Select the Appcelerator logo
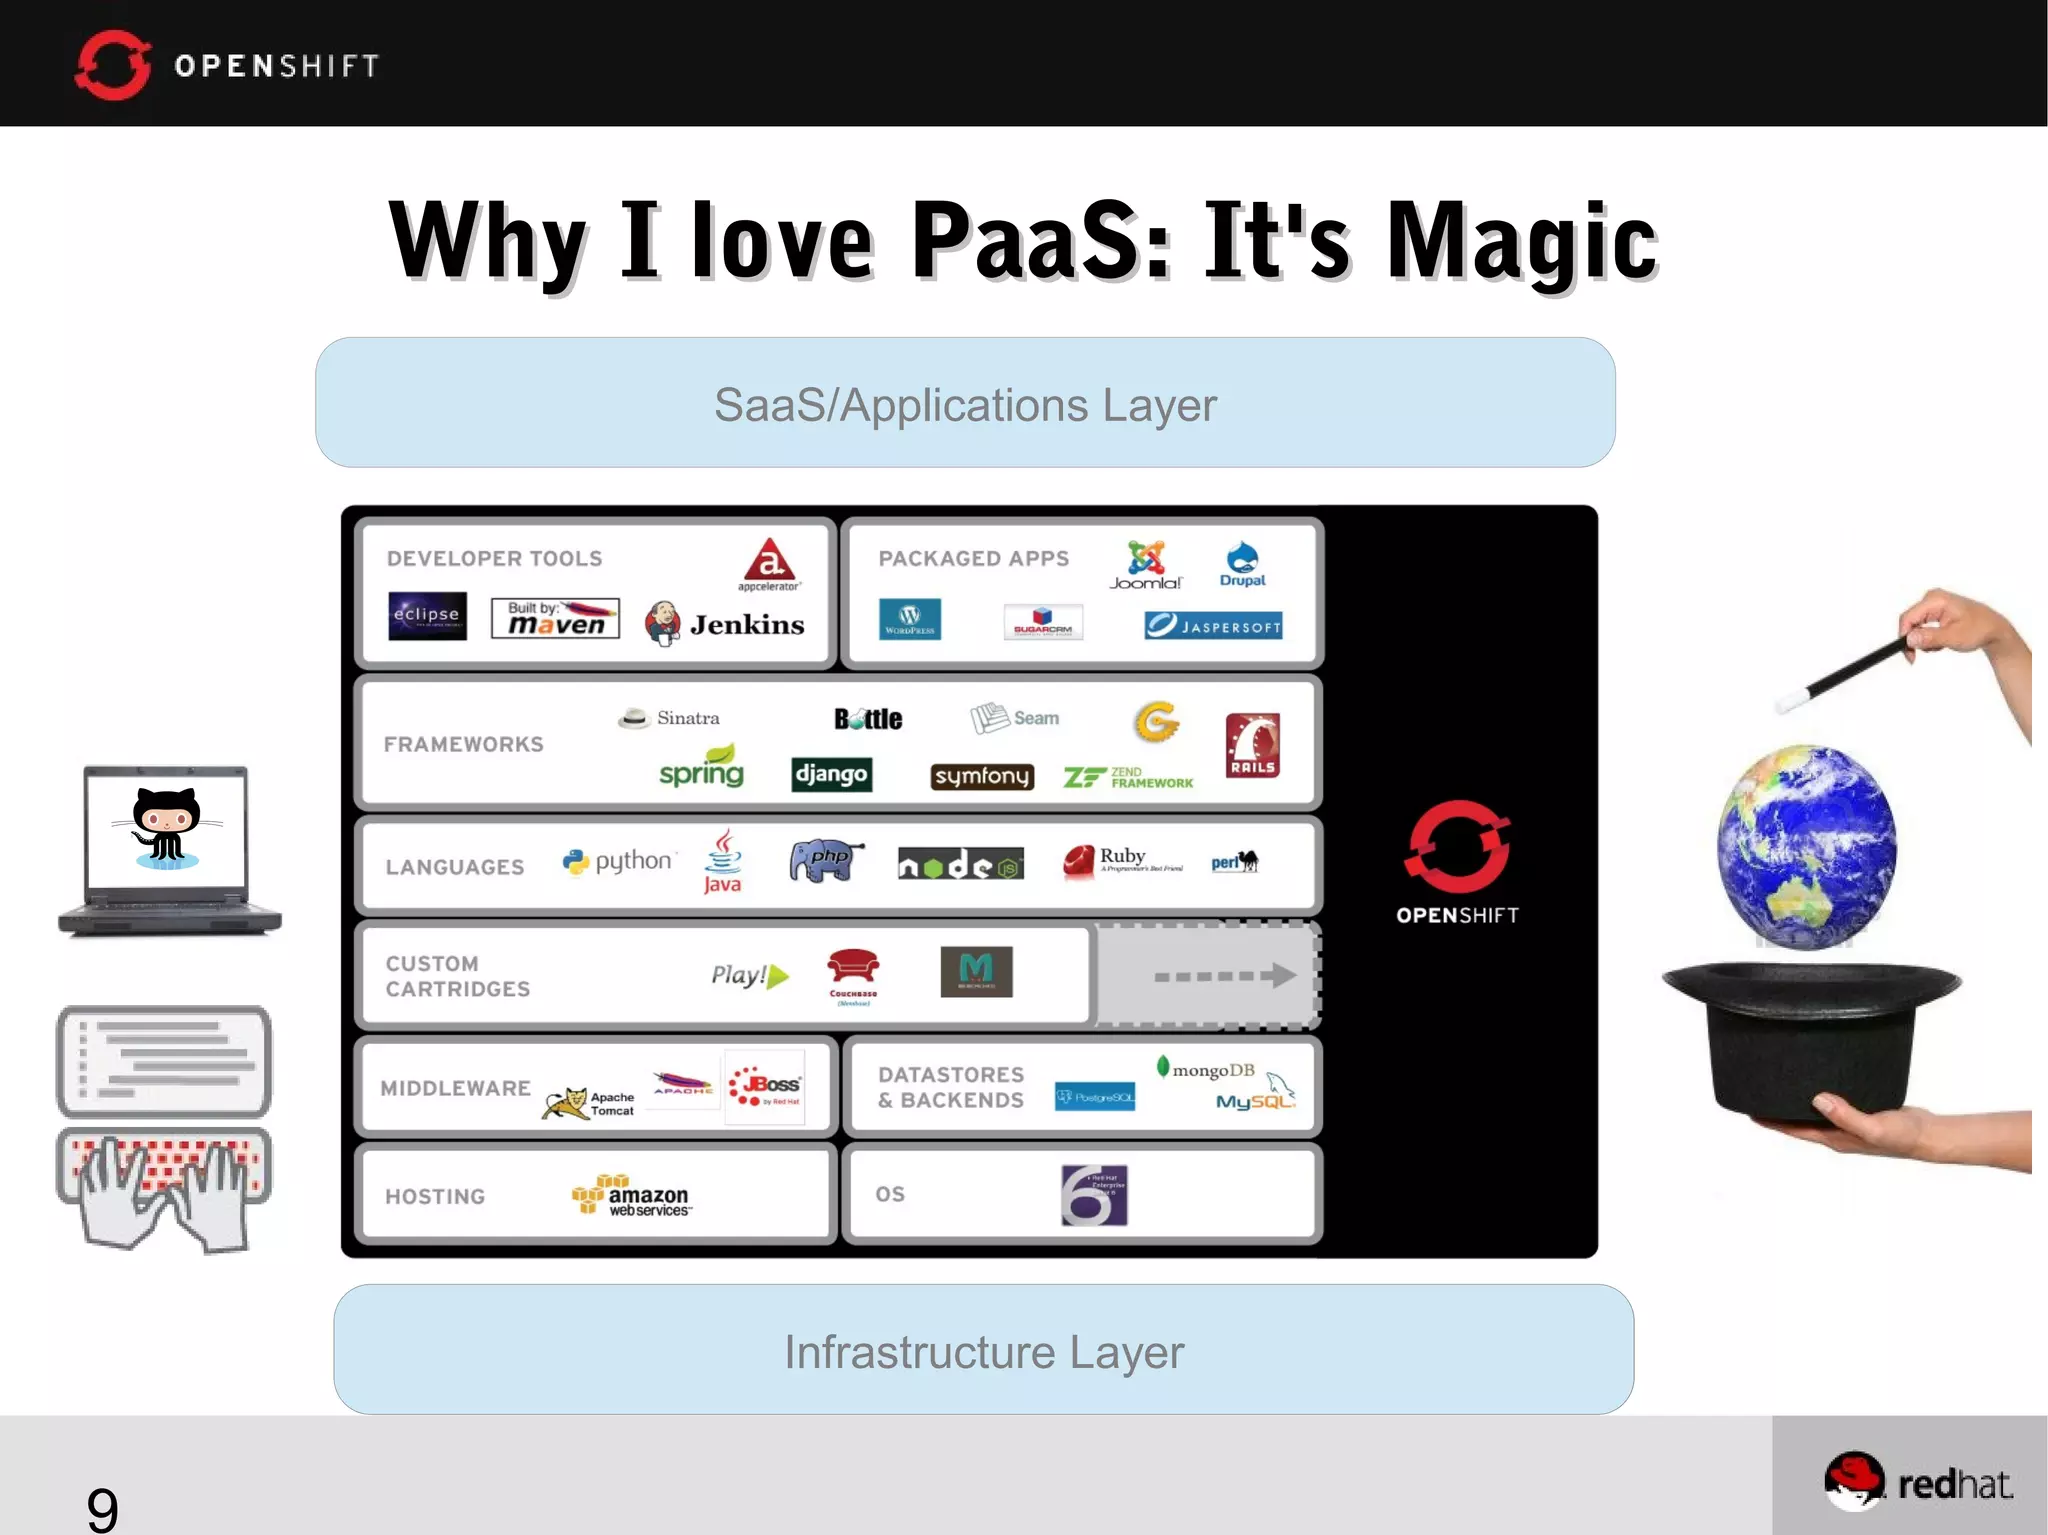The height and width of the screenshot is (1535, 2048). click(x=769, y=565)
